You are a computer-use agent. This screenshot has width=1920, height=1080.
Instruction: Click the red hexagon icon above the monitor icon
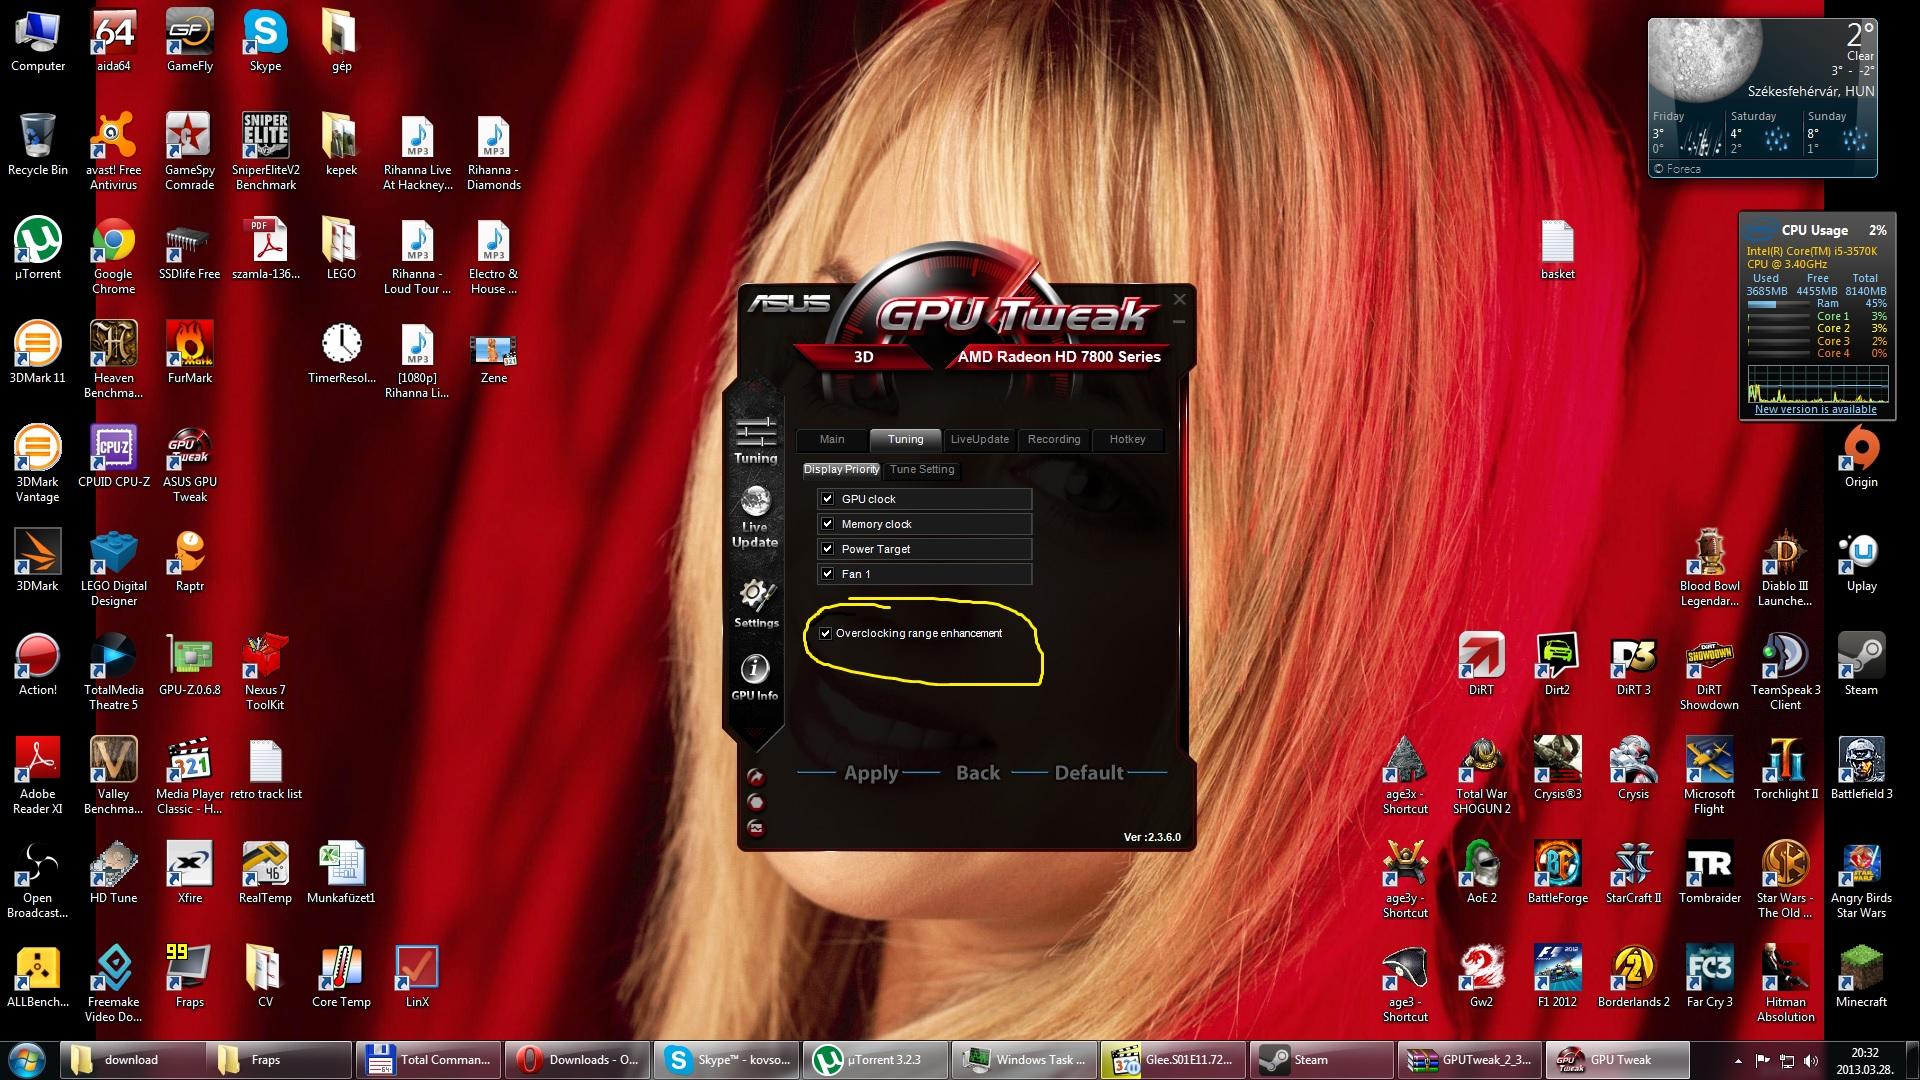756,802
